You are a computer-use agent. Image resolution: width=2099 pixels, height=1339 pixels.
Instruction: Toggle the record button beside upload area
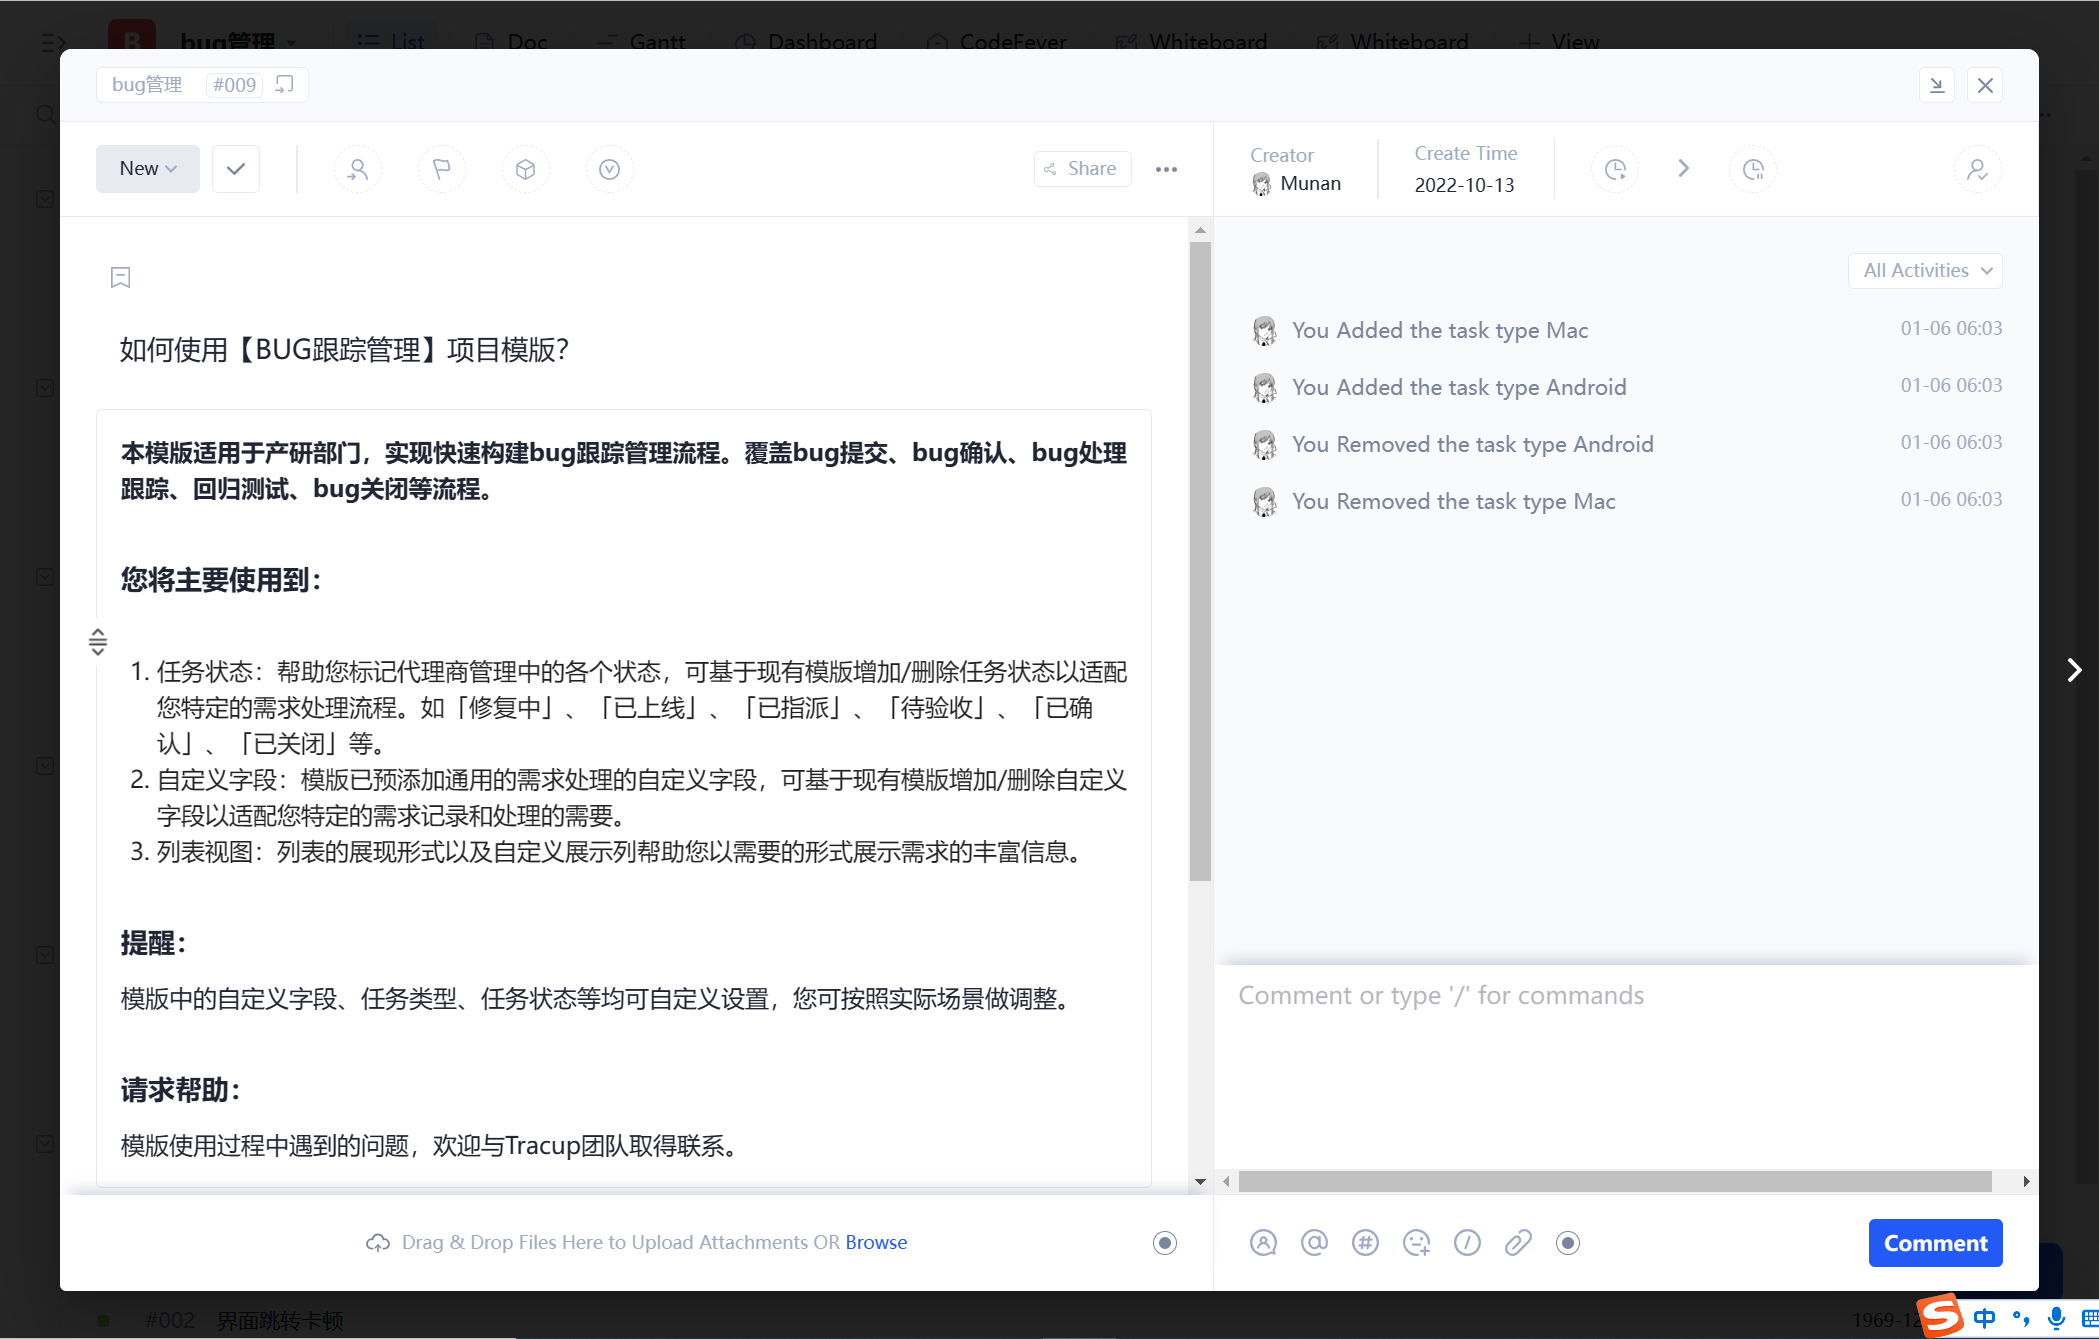(x=1165, y=1243)
